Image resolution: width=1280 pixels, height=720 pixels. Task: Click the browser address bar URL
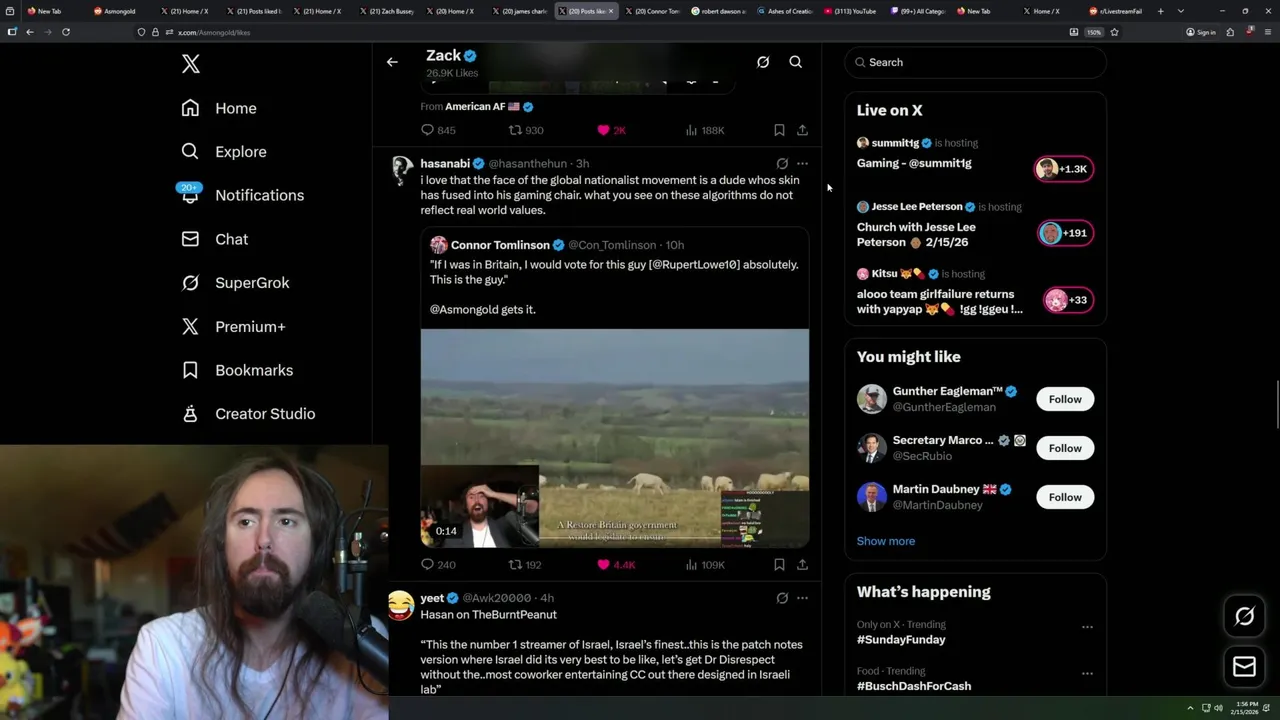coord(214,32)
